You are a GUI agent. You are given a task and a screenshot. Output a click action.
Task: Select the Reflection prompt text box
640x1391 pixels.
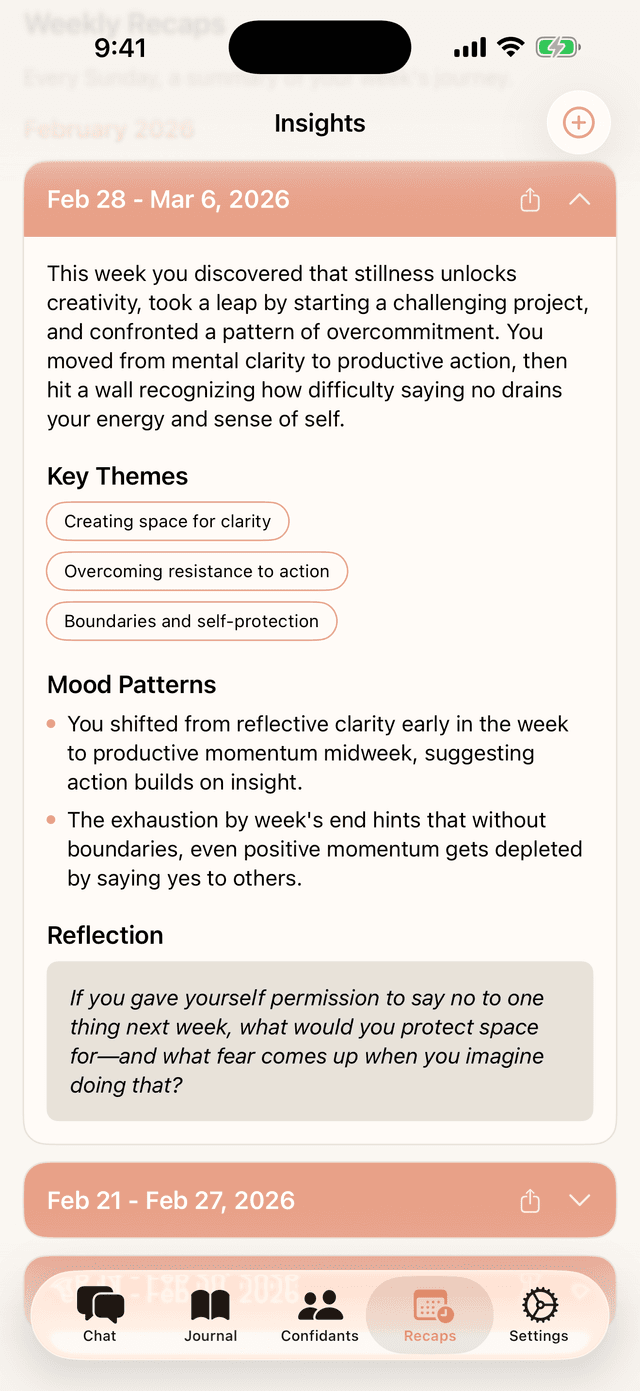pos(319,1040)
